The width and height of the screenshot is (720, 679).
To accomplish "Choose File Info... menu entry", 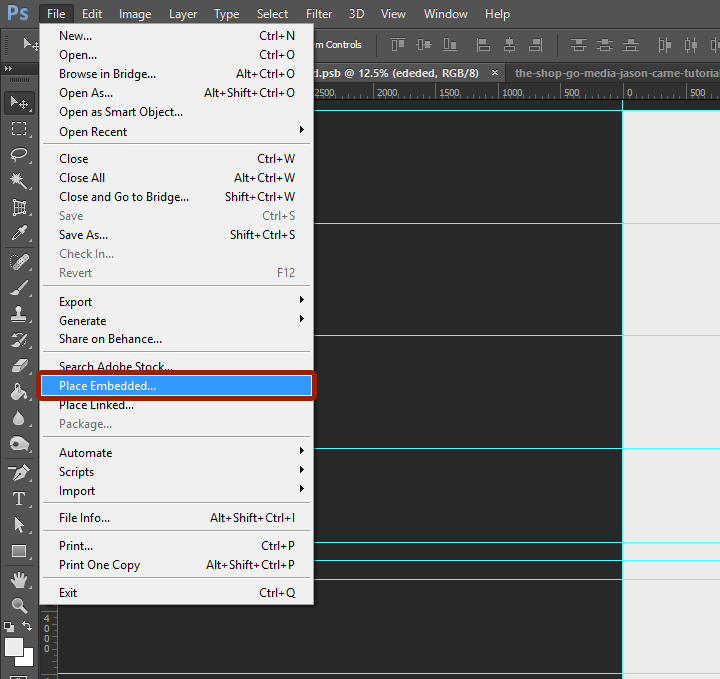I will 176,518.
